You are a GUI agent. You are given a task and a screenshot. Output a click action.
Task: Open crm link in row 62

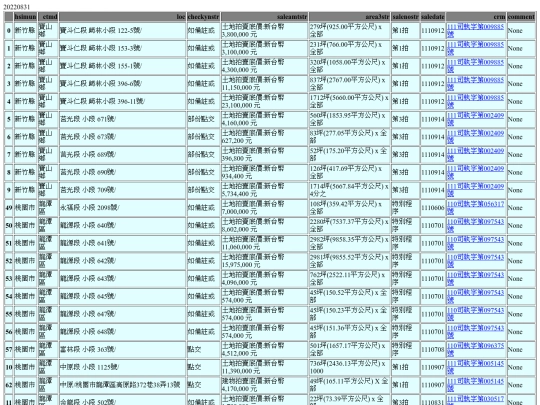point(475,385)
